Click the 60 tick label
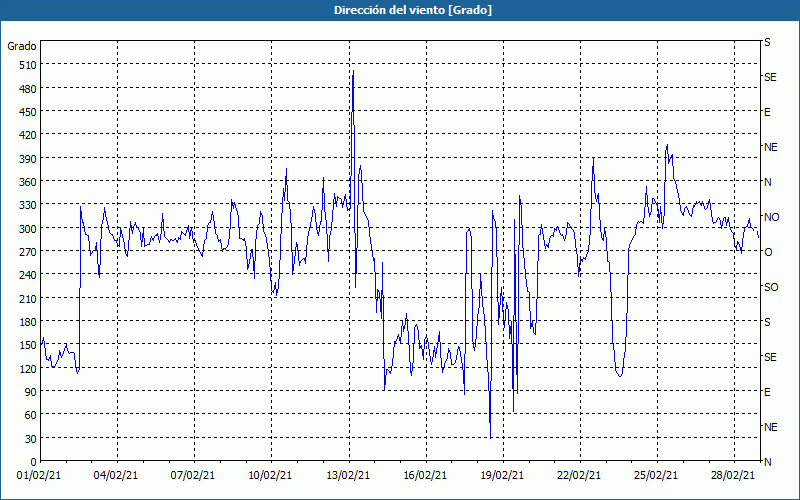 pyautogui.click(x=31, y=415)
